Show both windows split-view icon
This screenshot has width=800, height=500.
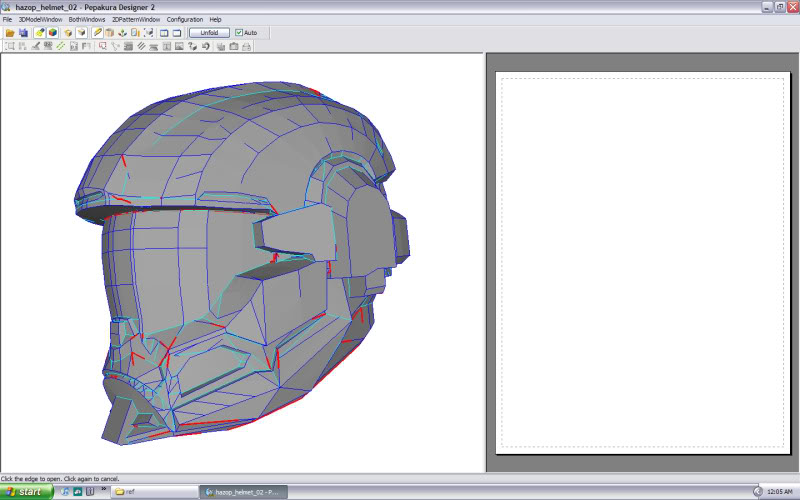point(163,33)
